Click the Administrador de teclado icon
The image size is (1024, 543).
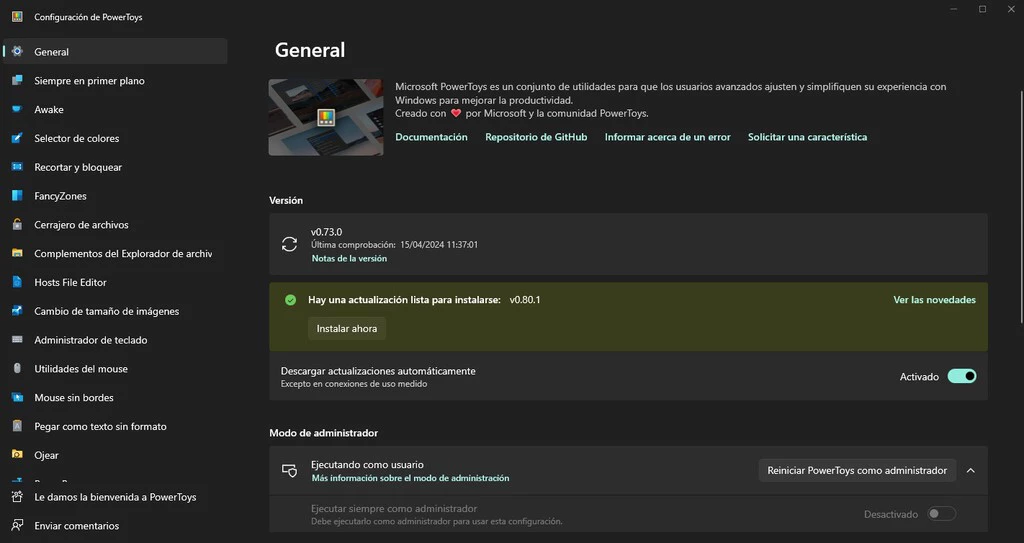click(x=18, y=339)
